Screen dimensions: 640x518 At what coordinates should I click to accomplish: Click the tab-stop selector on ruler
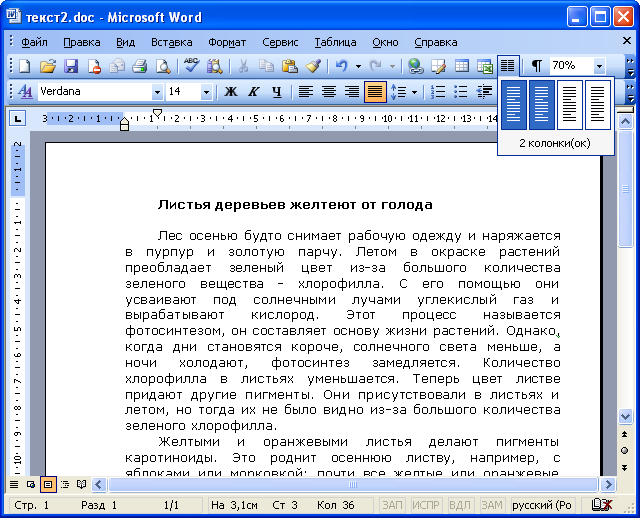[x=17, y=119]
